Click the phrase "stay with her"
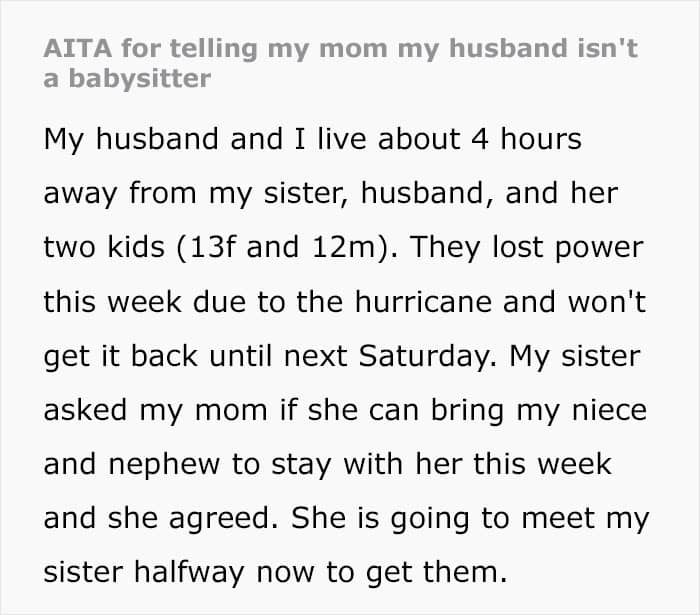 tap(325, 465)
